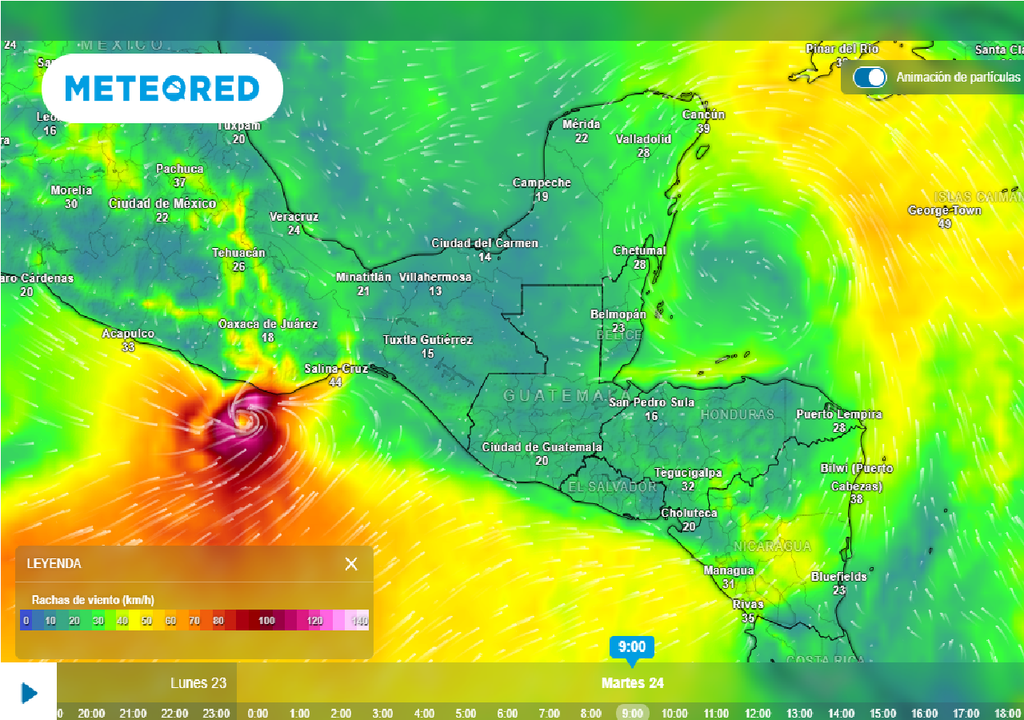Image resolution: width=1024 pixels, height=720 pixels.
Task: Click the Ciudad de México label
Action: [162, 203]
